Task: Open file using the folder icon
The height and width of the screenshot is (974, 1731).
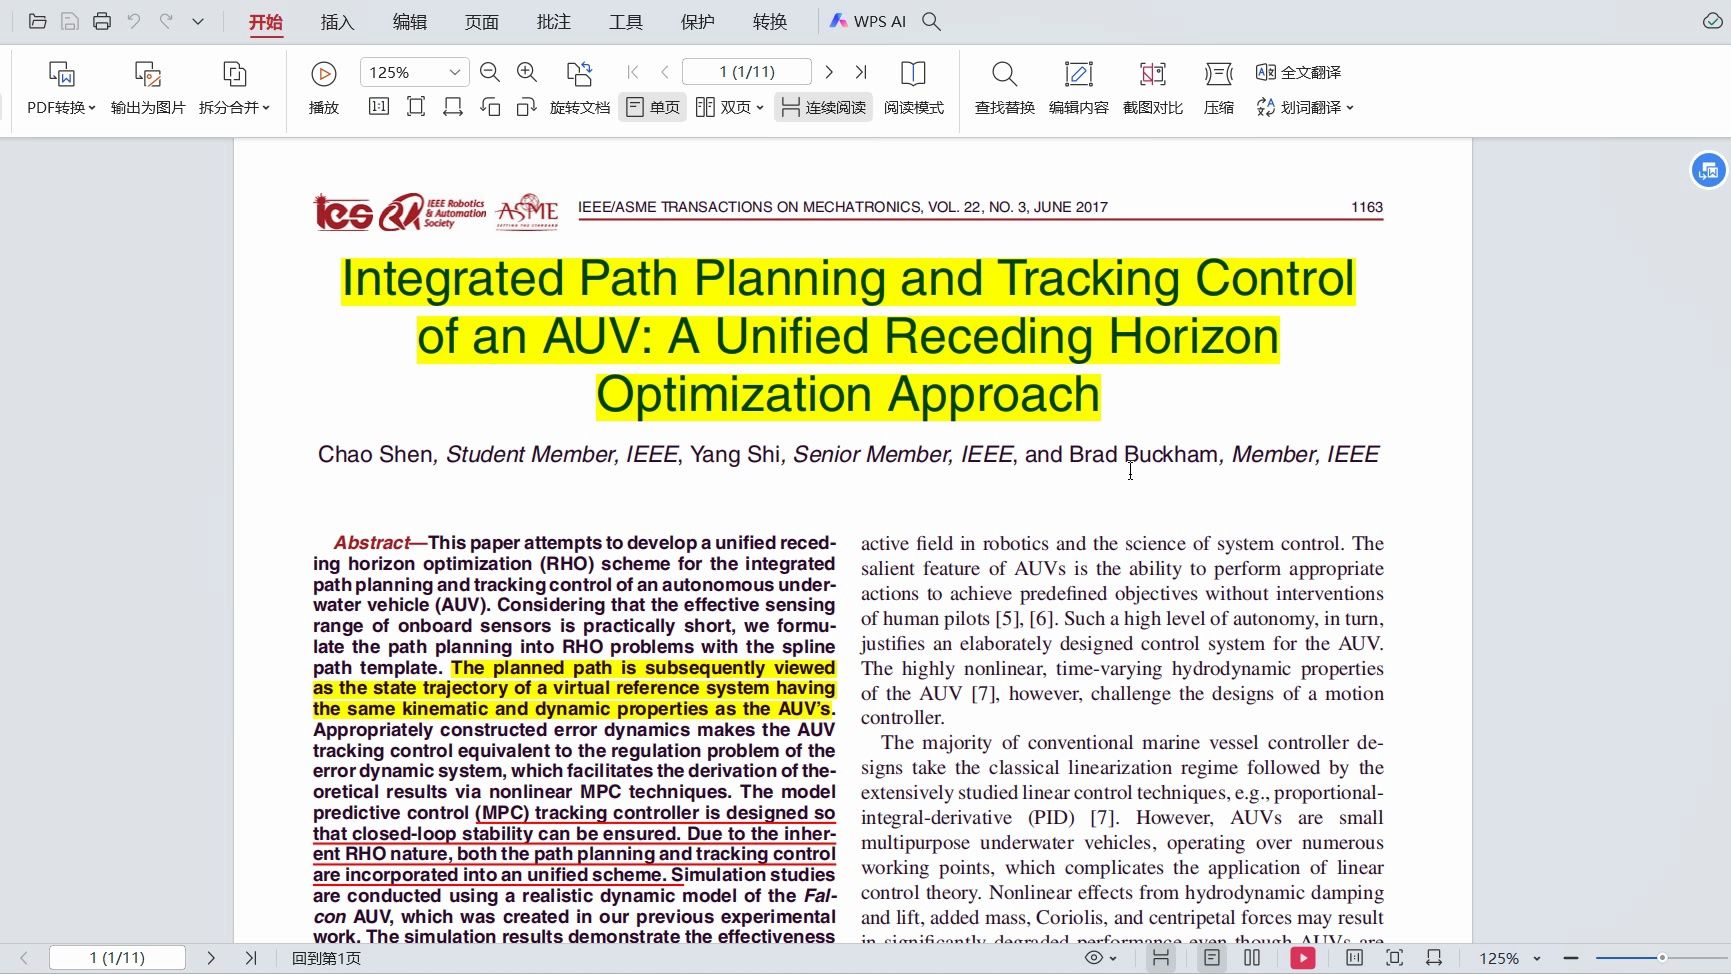Action: [x=37, y=21]
